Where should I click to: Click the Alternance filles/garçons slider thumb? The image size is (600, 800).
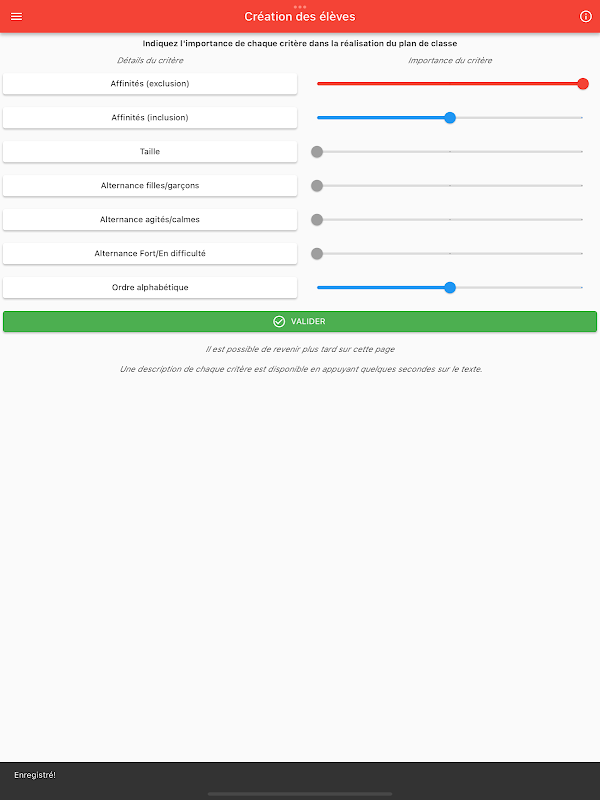click(317, 186)
